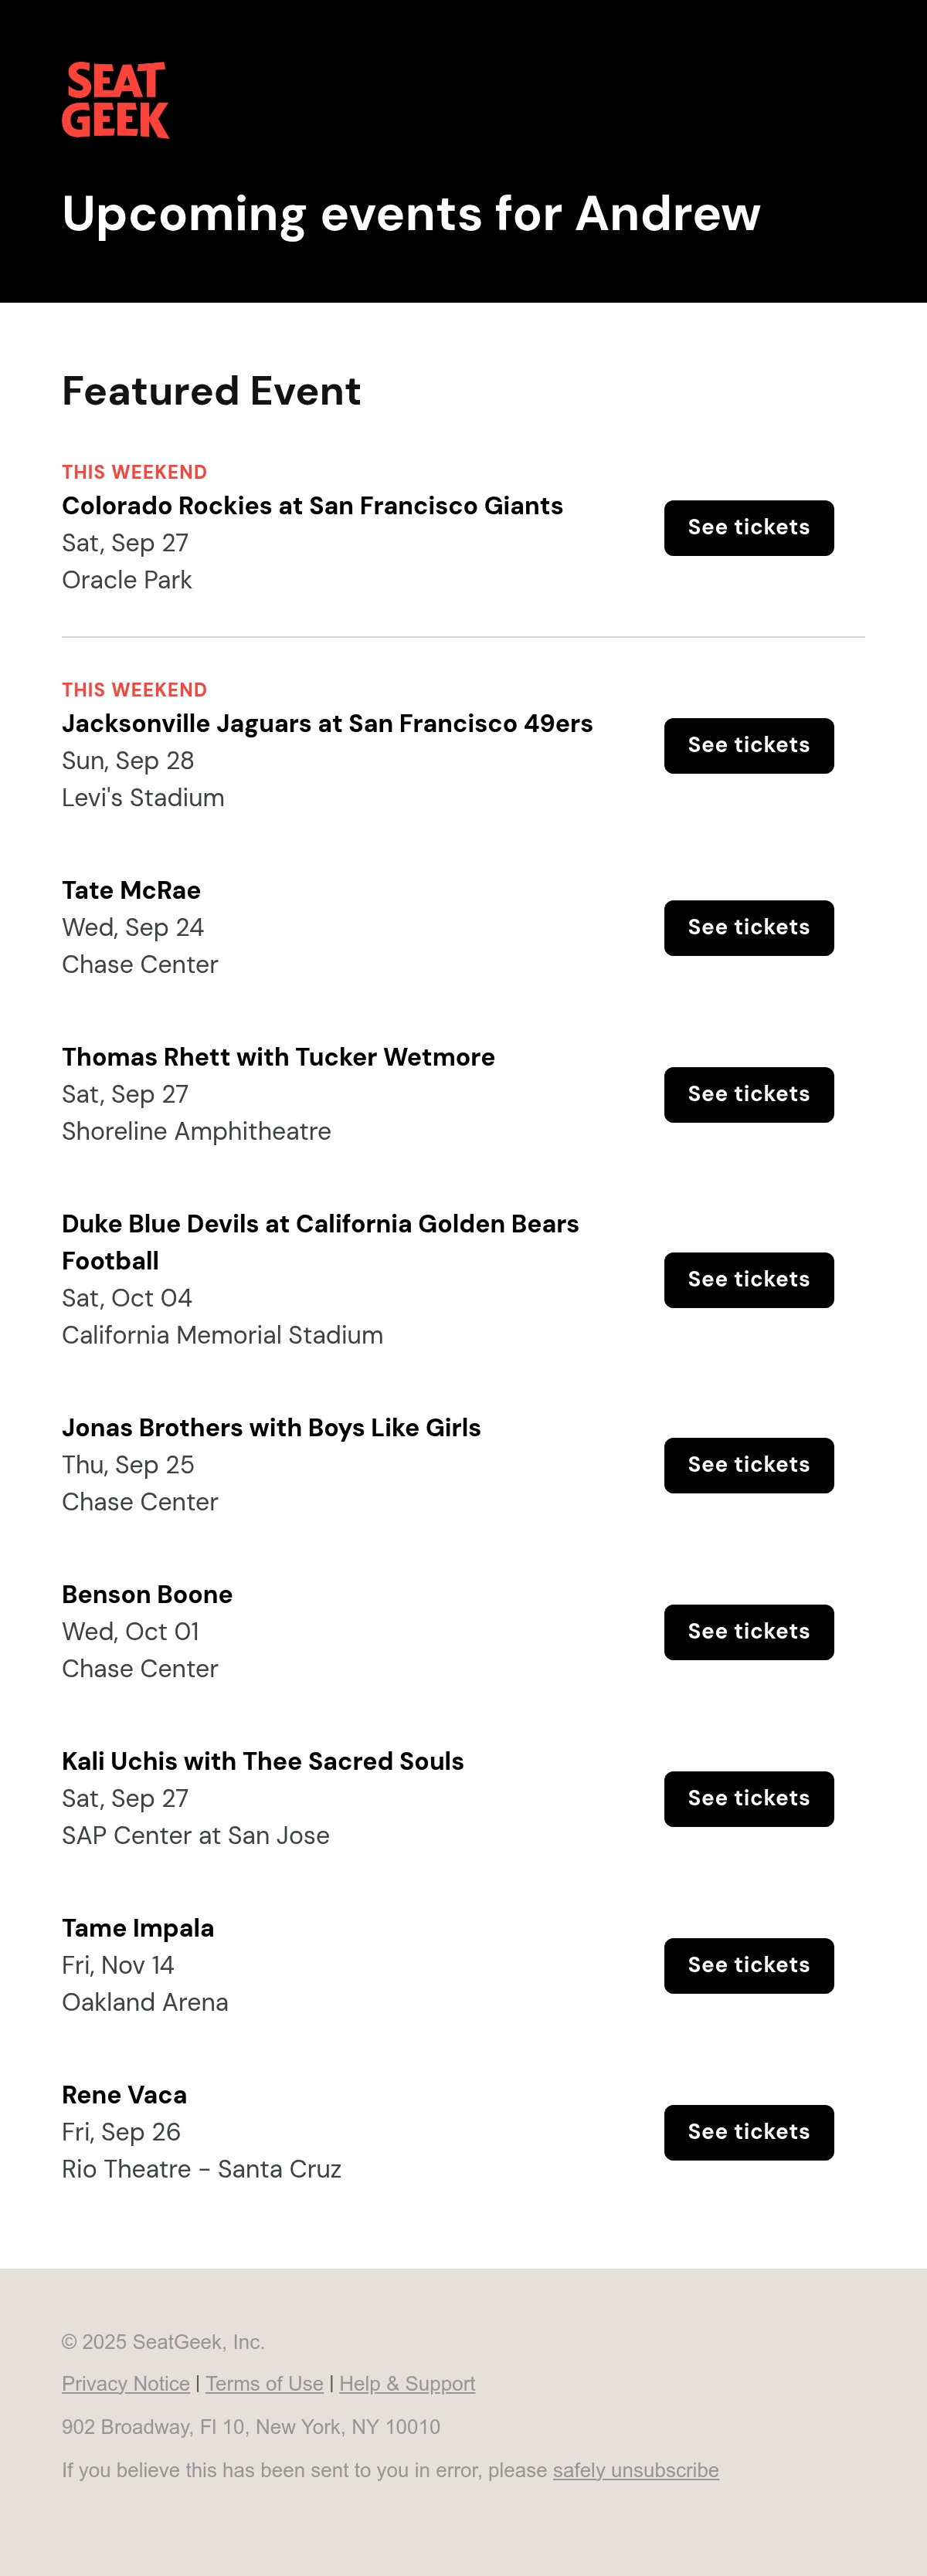See tickets for Jonas Brothers
Screen dimensions: 927x2576
(748, 1466)
